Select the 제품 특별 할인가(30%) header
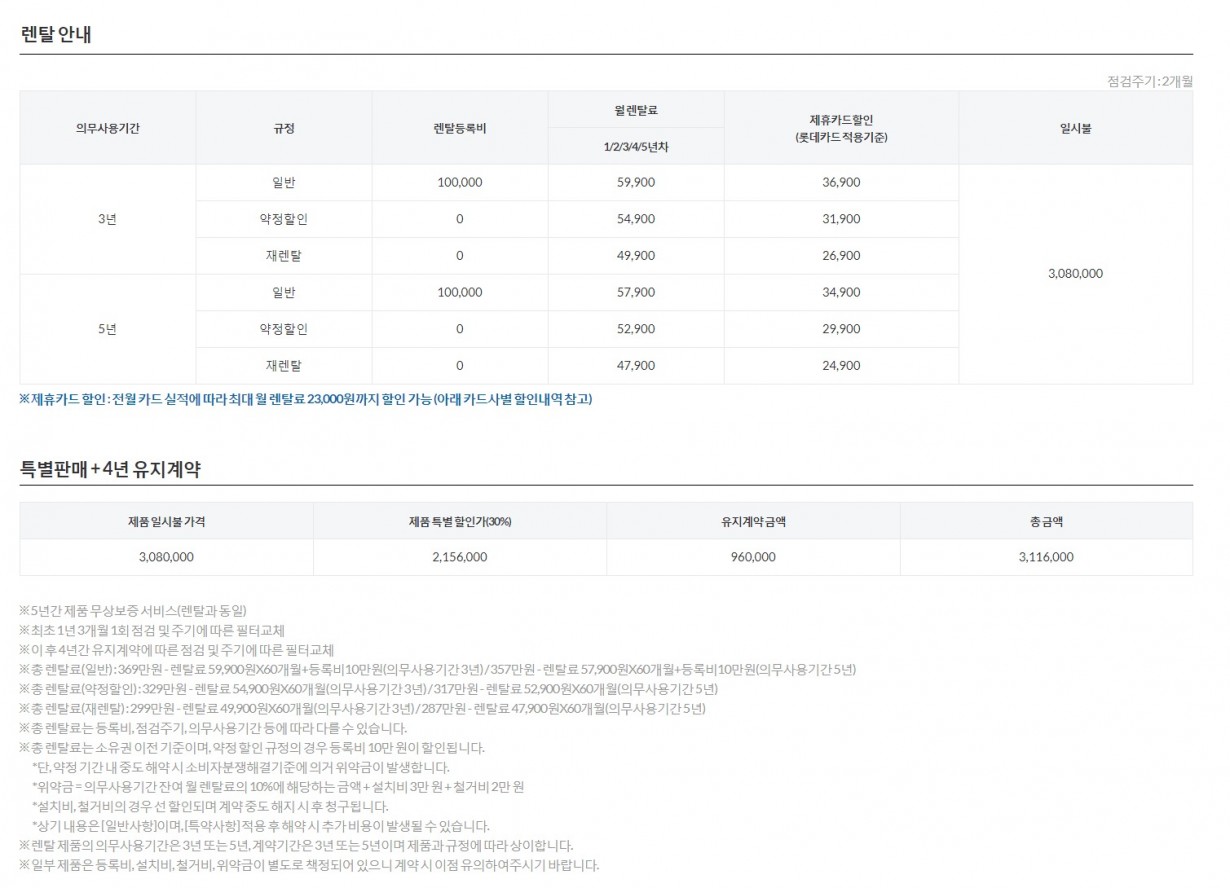 click(460, 521)
